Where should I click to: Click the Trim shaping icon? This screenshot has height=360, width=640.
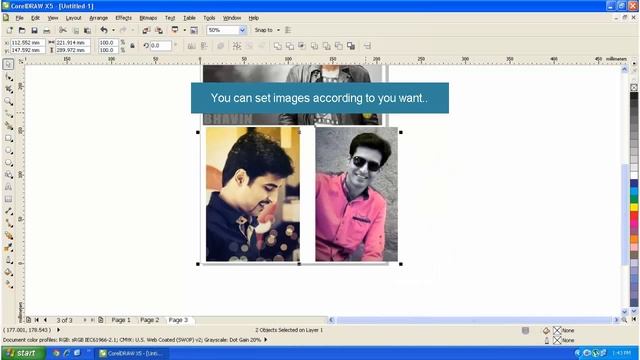coord(290,46)
